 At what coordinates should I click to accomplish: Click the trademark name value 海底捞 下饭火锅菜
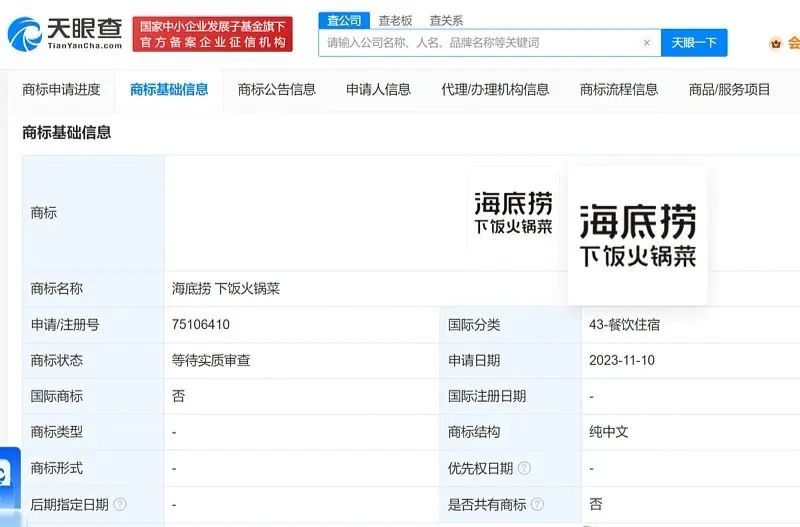(226, 289)
